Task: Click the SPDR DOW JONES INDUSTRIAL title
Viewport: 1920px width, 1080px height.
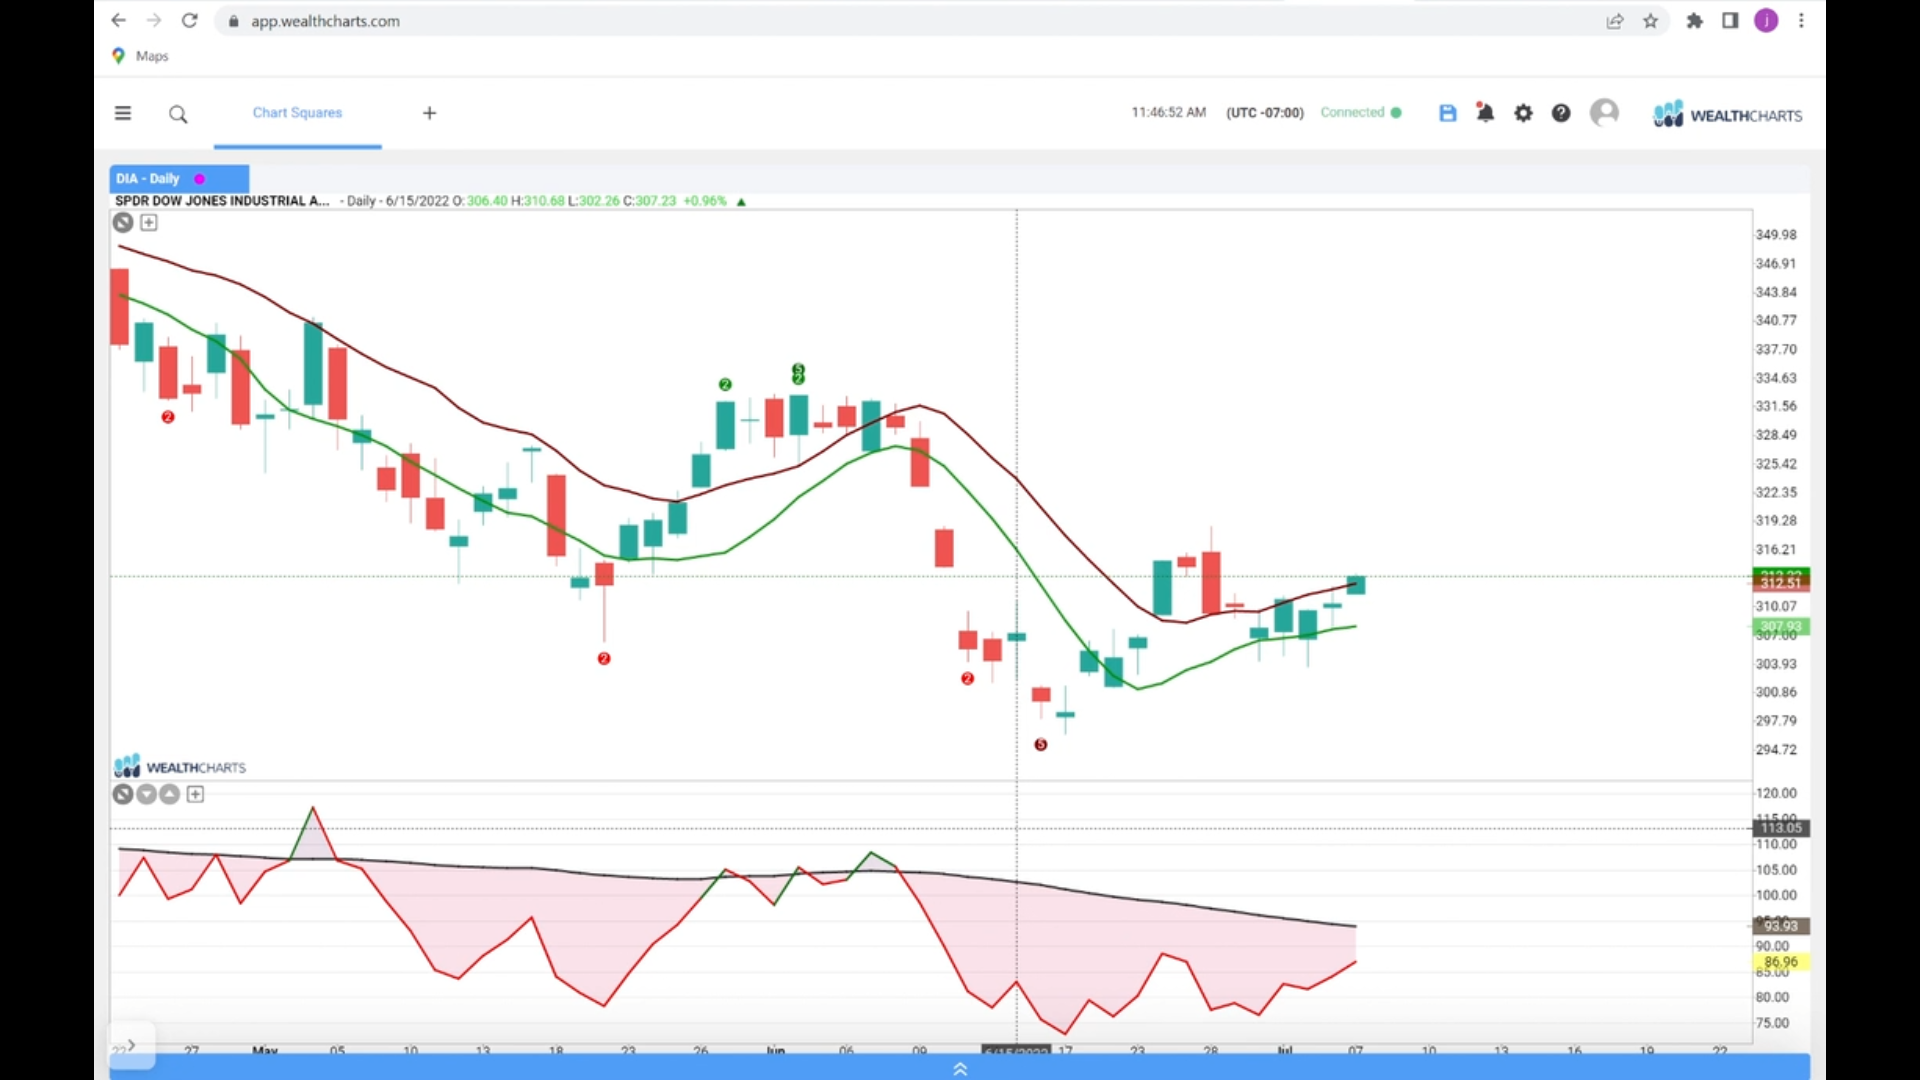Action: [x=222, y=201]
